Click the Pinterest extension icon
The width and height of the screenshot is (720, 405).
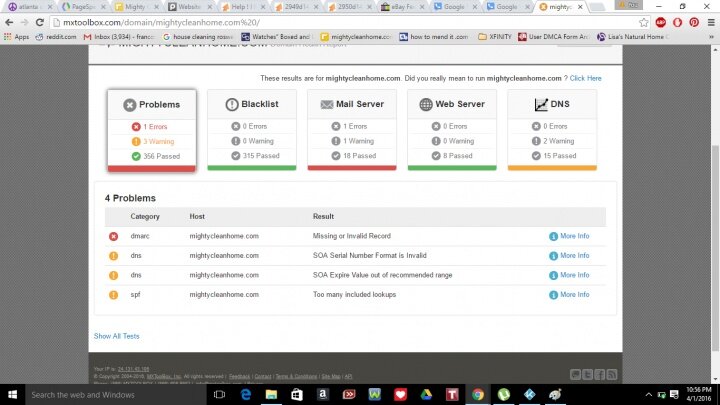point(694,22)
